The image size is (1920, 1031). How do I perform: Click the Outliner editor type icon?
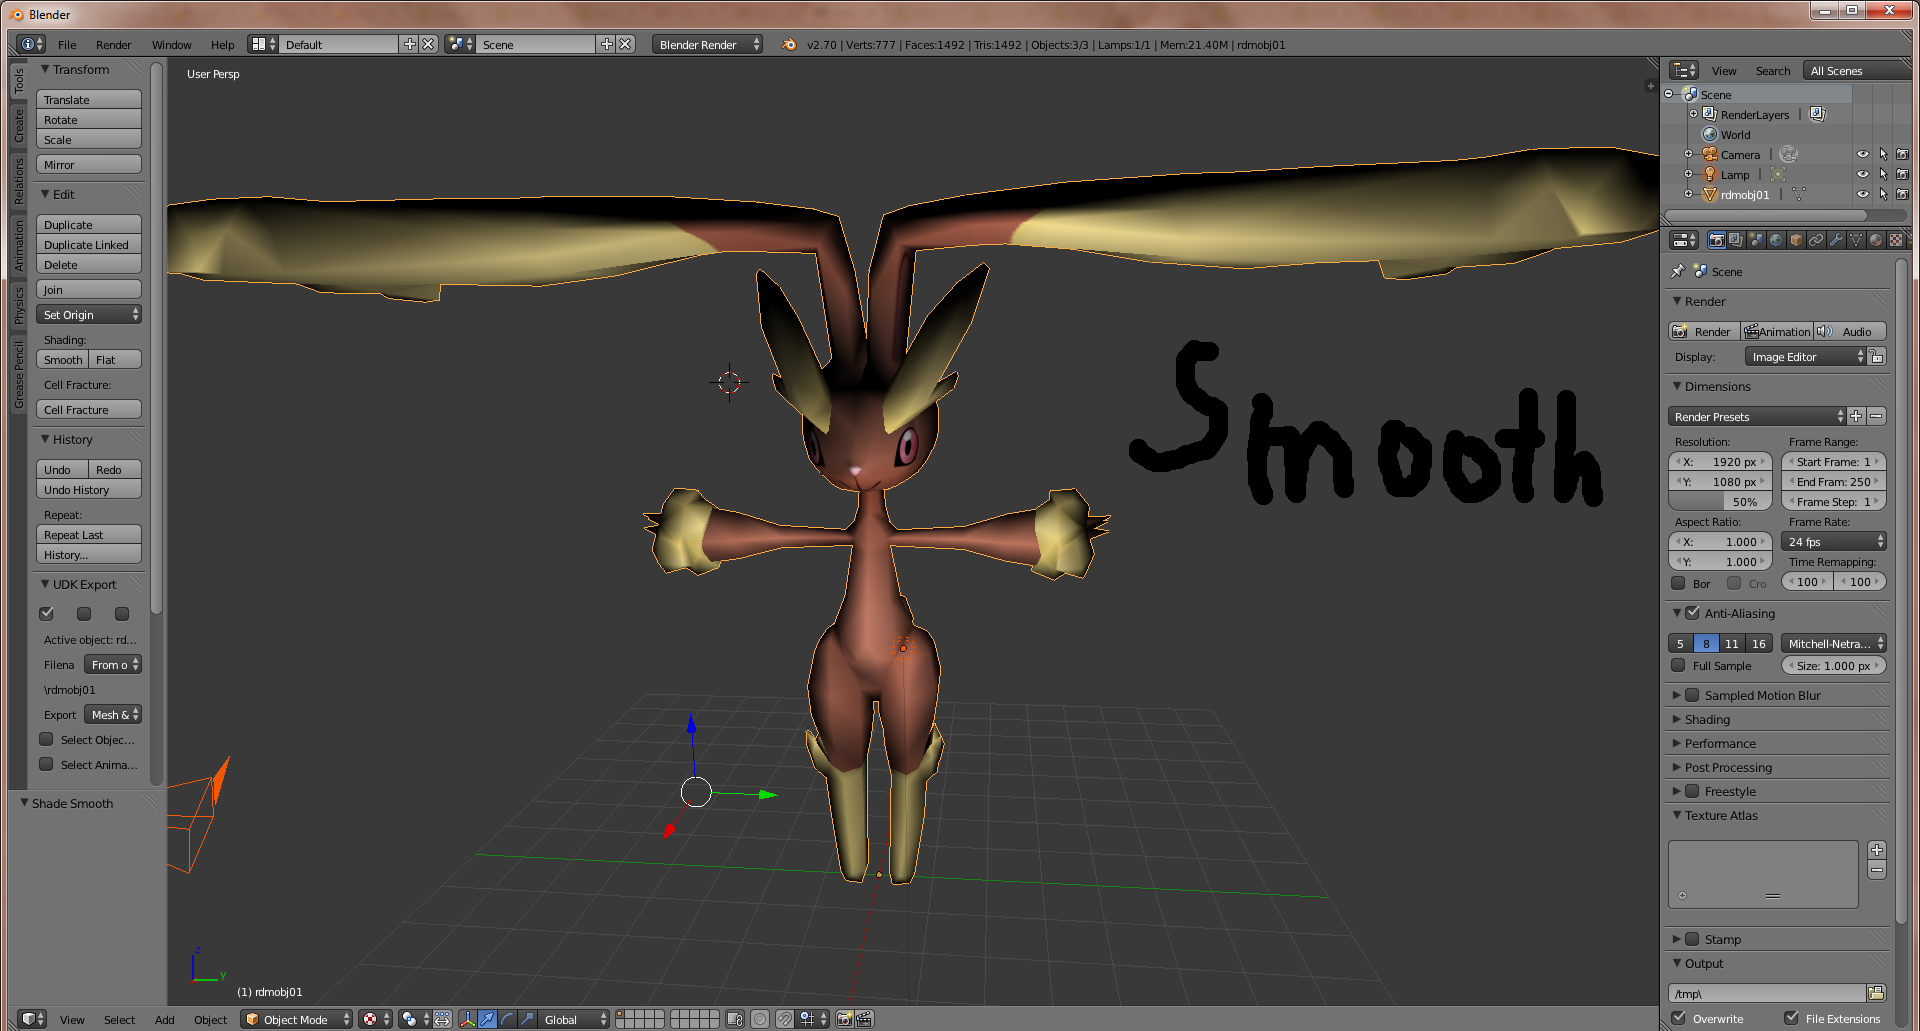[x=1685, y=70]
